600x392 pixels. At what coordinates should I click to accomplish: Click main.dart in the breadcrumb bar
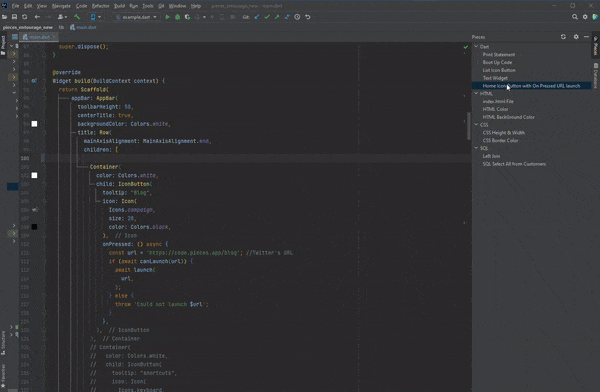(x=83, y=27)
